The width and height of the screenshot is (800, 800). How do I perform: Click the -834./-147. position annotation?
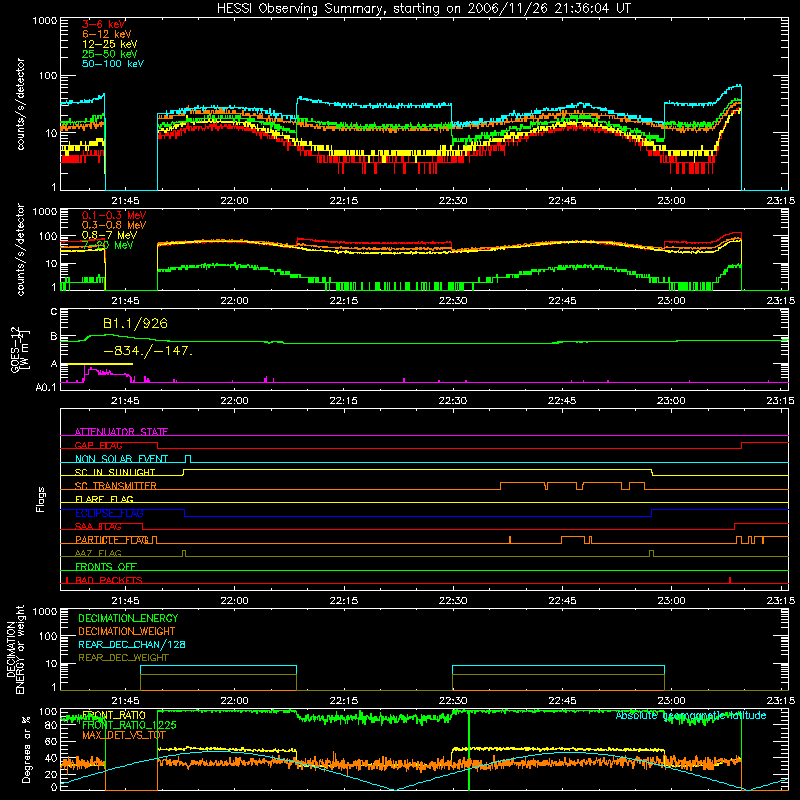[x=148, y=351]
